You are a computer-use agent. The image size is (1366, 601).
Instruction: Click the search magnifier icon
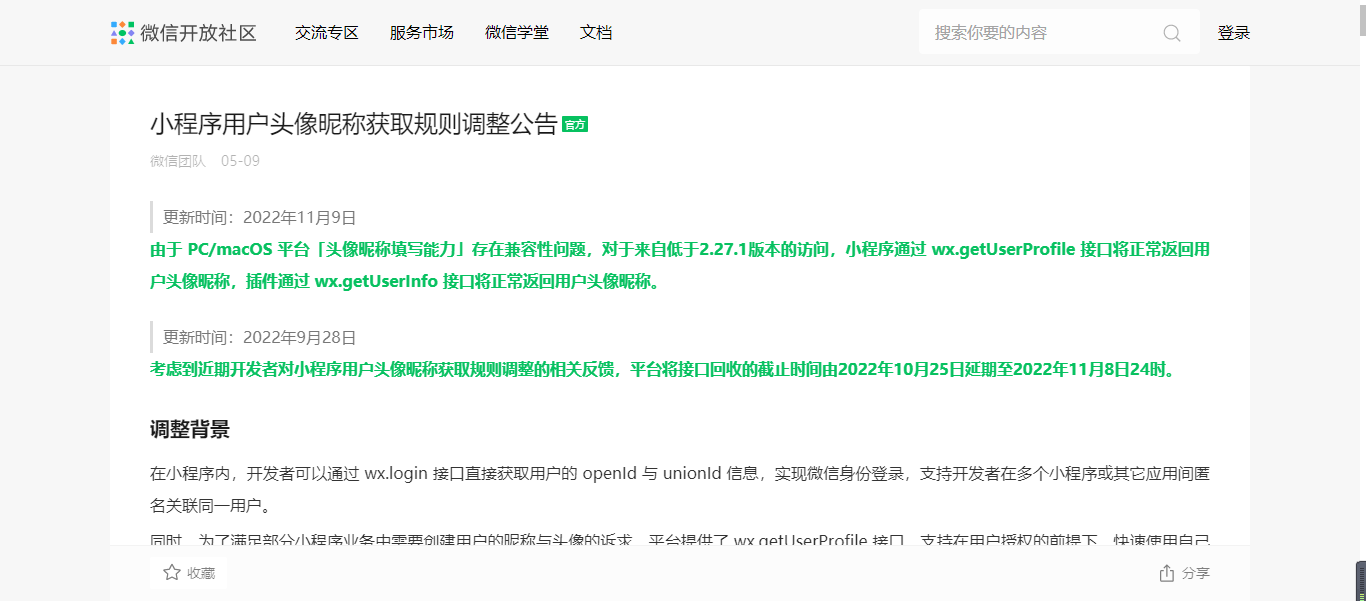pyautogui.click(x=1172, y=33)
